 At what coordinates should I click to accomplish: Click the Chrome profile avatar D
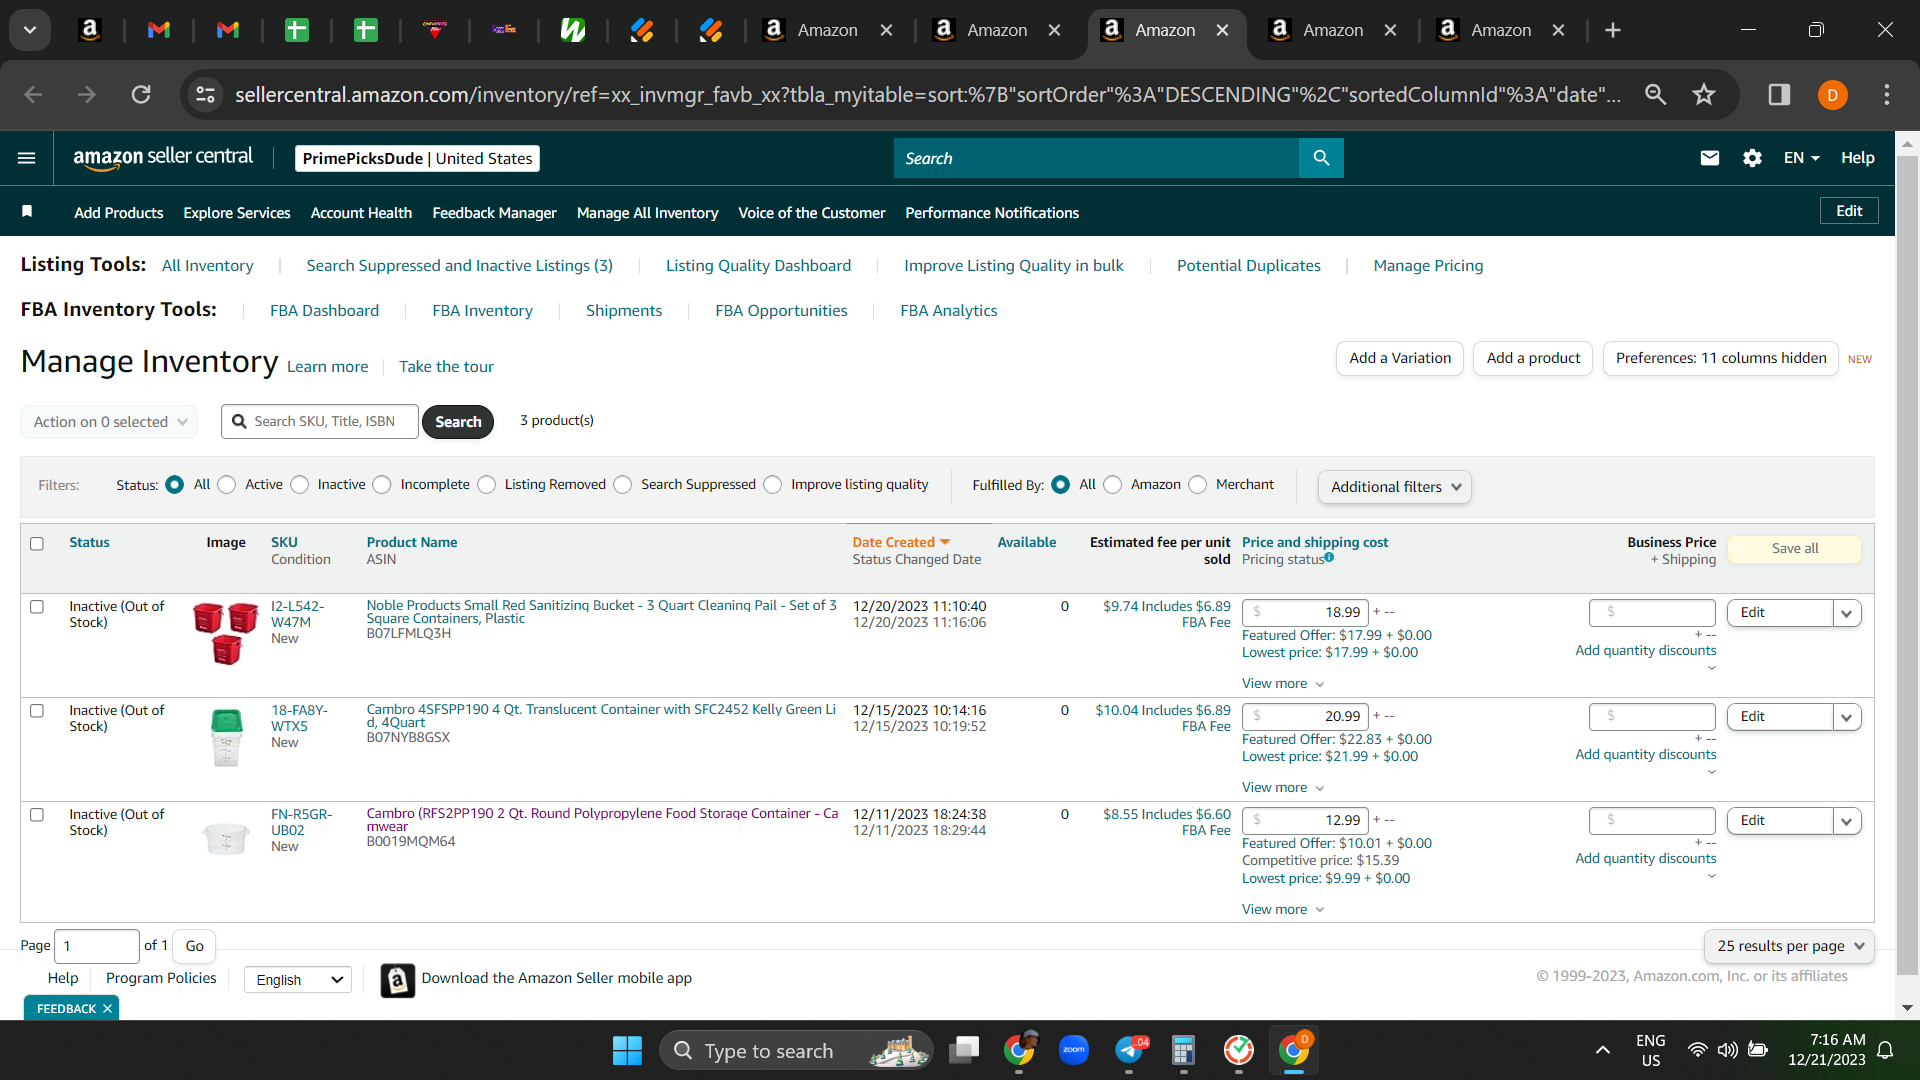coord(1832,95)
